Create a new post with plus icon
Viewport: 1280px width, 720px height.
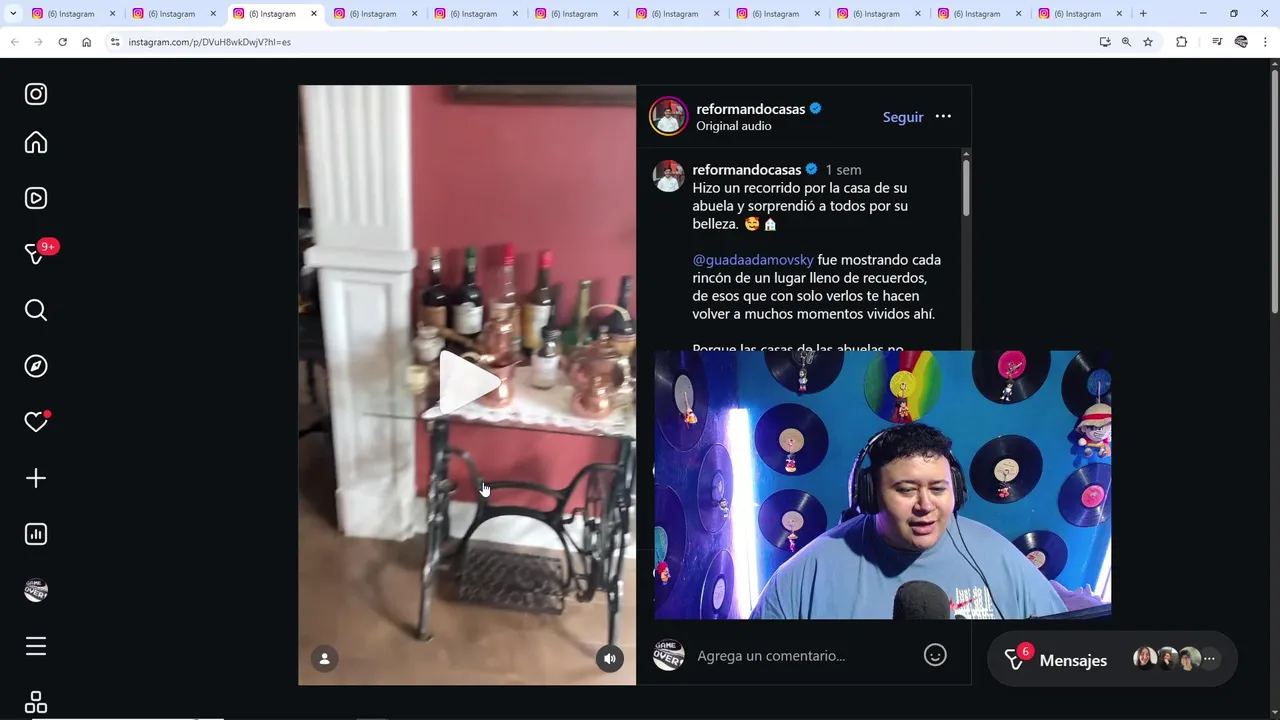click(36, 478)
